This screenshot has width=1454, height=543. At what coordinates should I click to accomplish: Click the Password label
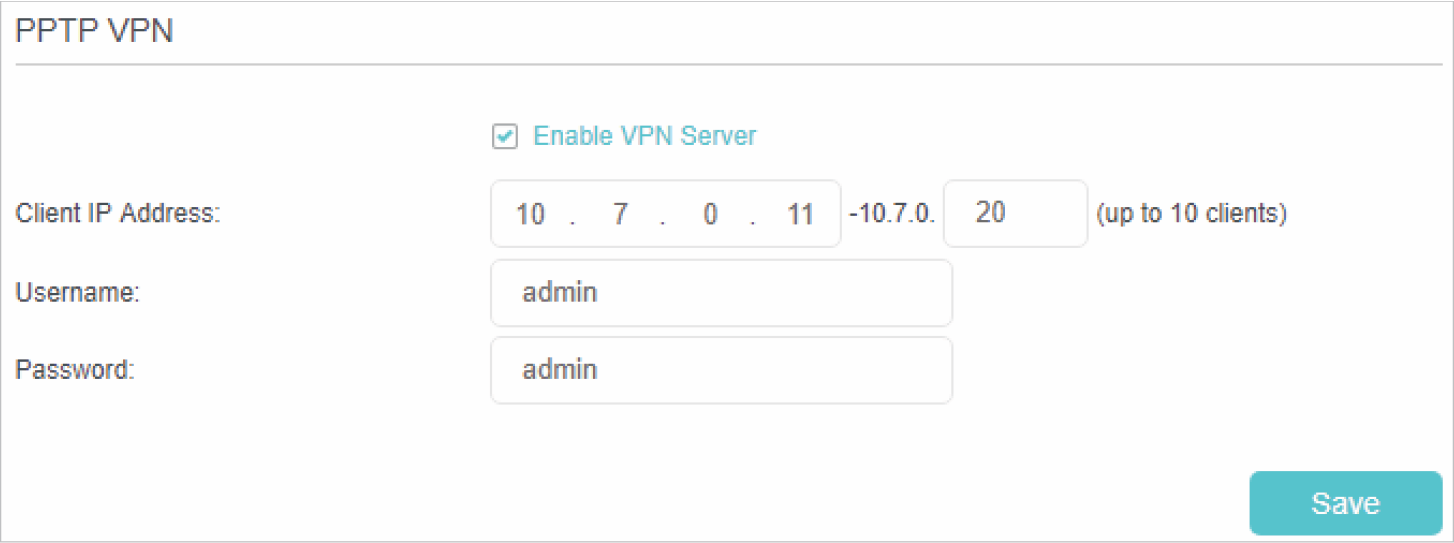pos(75,370)
